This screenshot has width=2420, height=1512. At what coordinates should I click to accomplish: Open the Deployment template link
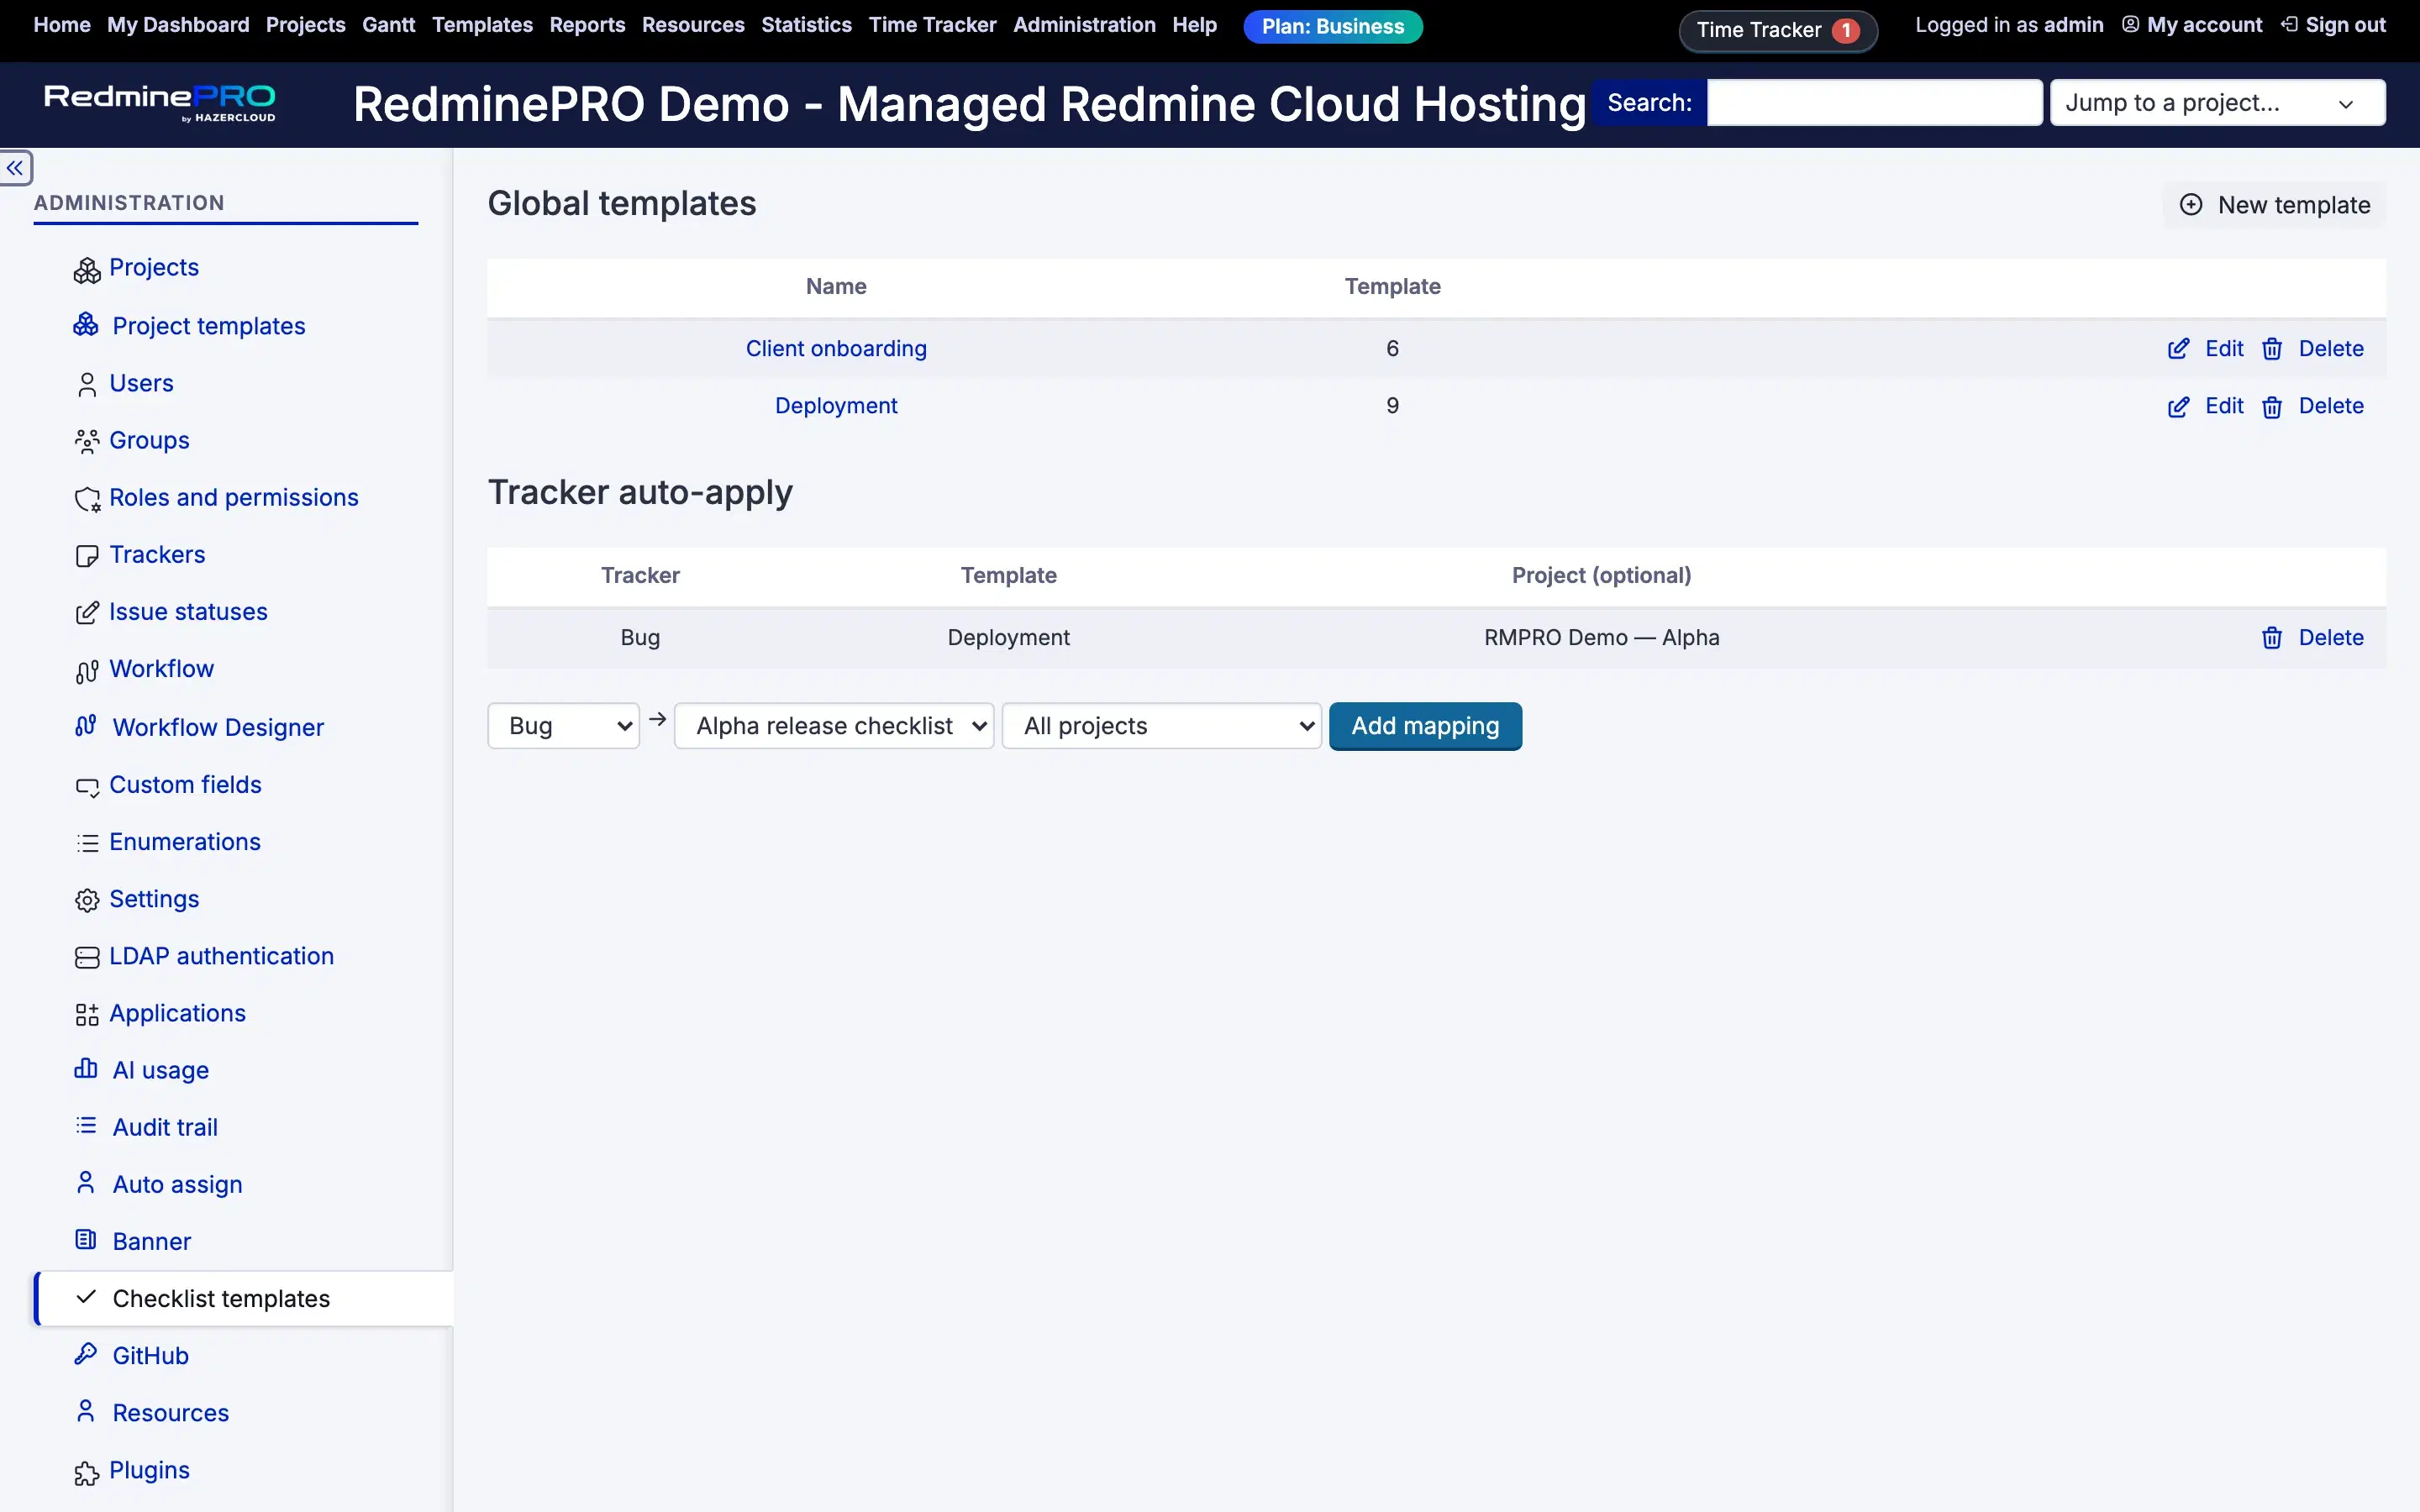point(836,406)
